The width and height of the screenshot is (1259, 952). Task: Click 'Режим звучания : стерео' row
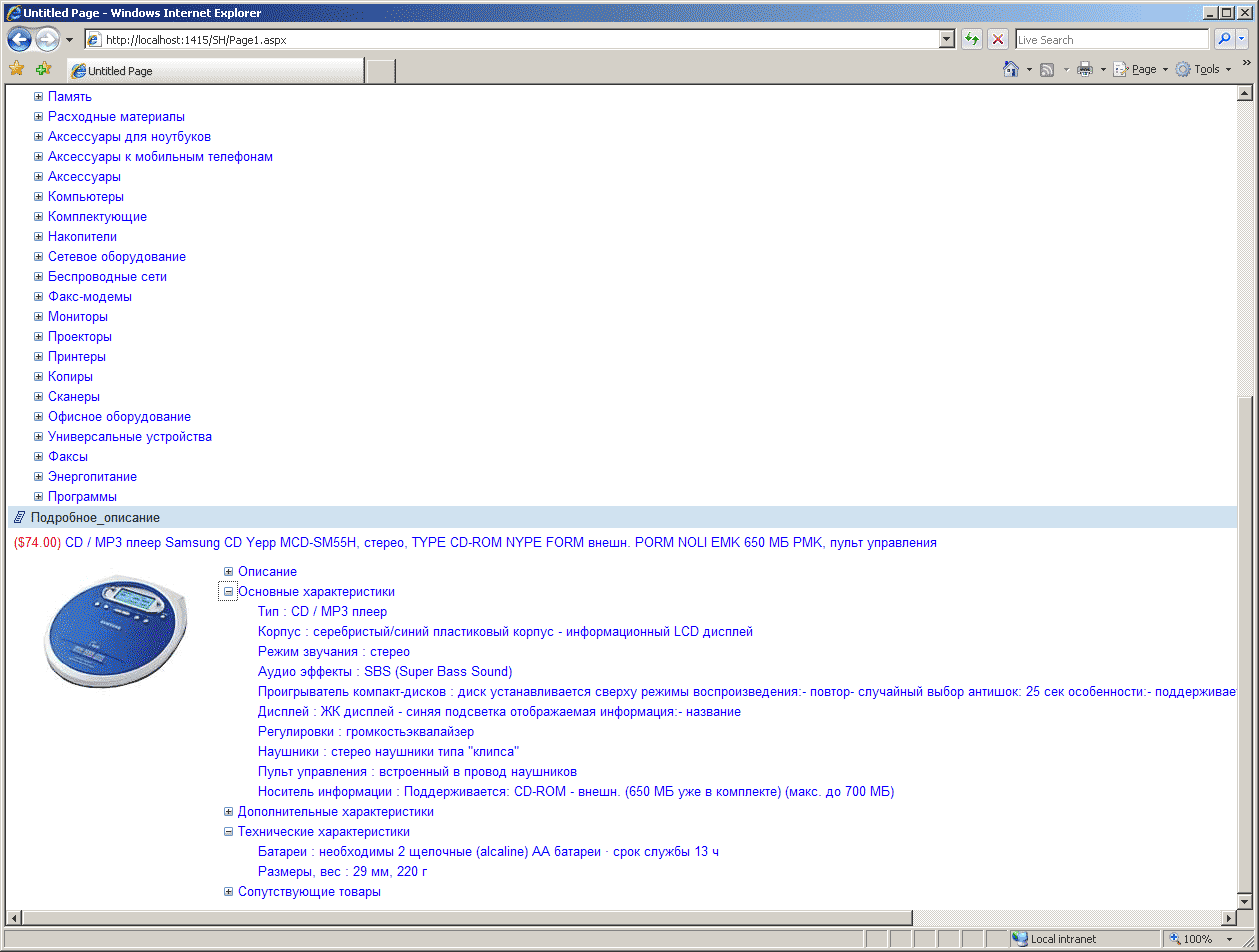pyautogui.click(x=334, y=652)
